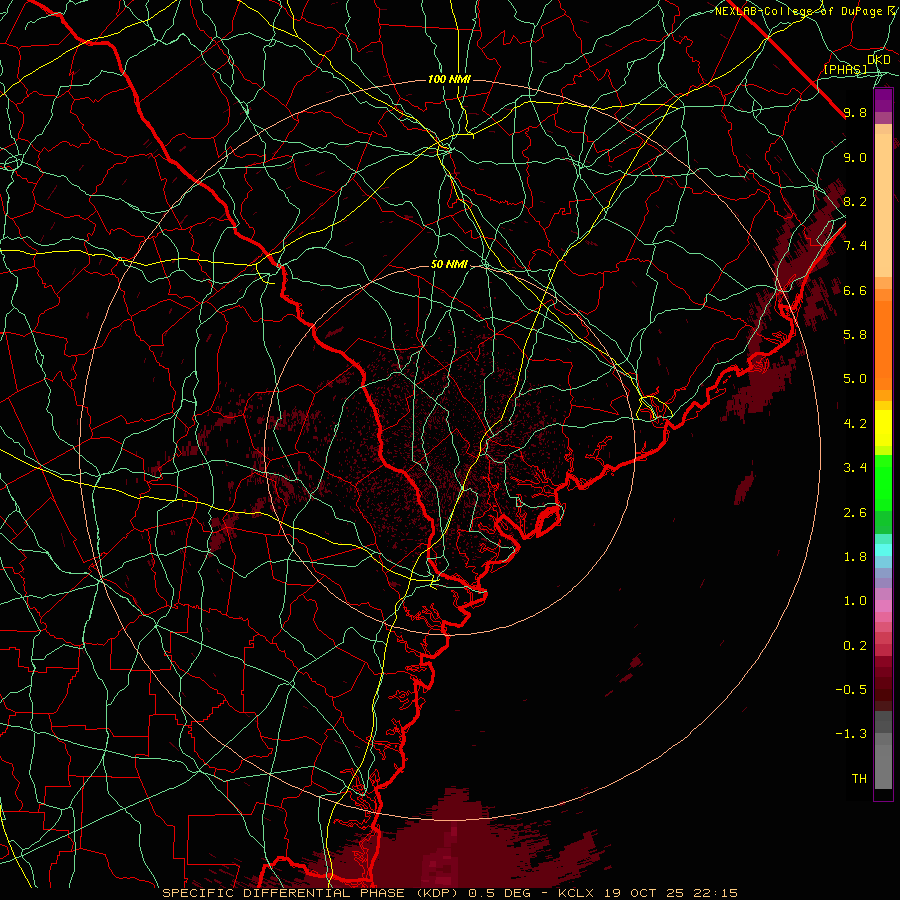Click the 5.8 value on the color scale
This screenshot has height=900, width=900.
coord(855,335)
